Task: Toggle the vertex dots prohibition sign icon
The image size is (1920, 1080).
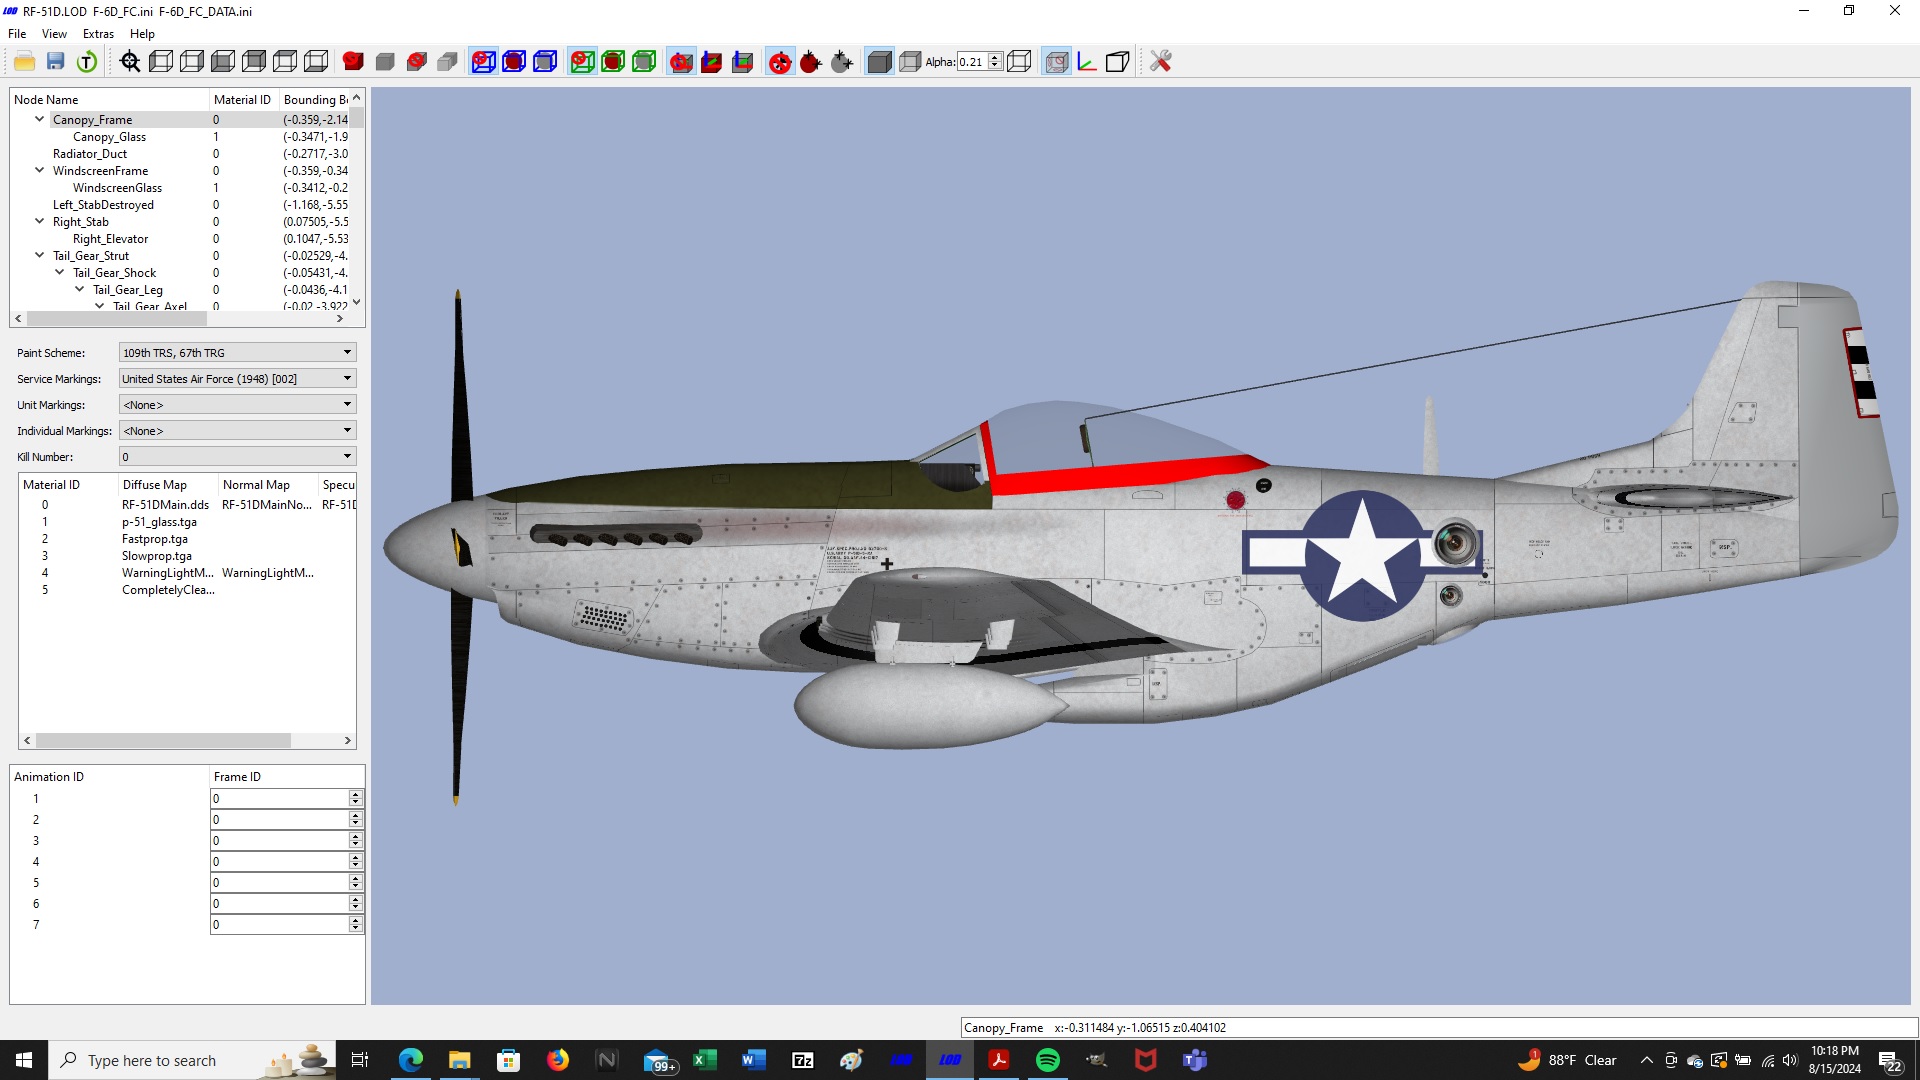Action: pyautogui.click(x=780, y=62)
